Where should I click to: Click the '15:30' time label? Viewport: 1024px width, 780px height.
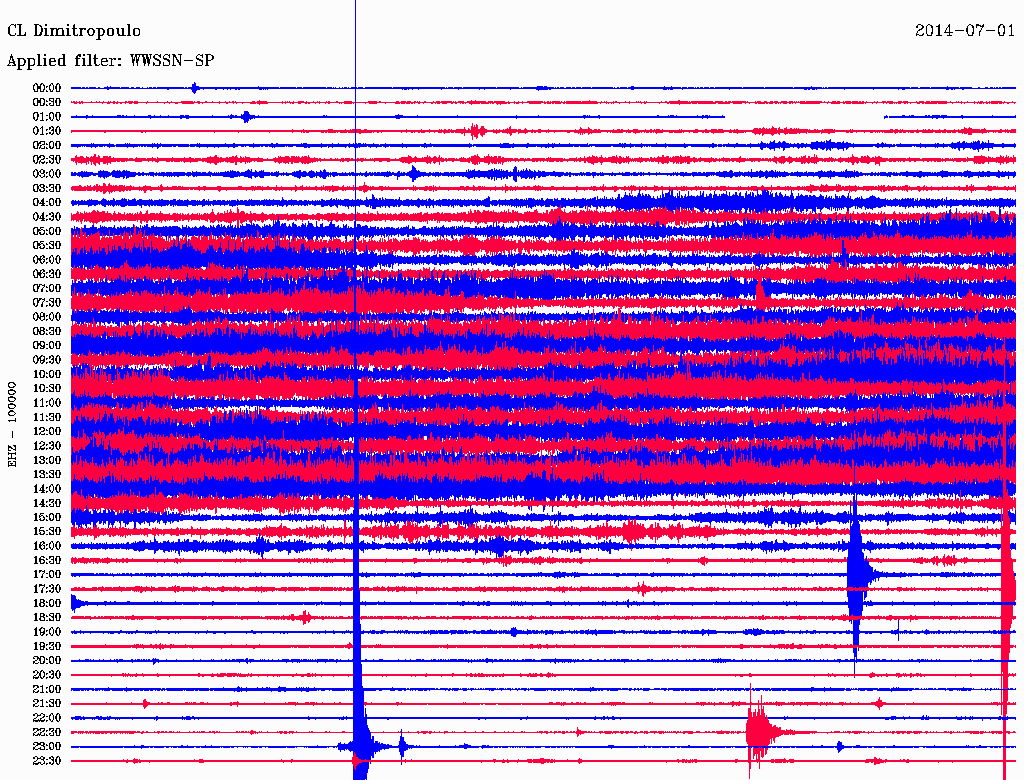[x=47, y=532]
